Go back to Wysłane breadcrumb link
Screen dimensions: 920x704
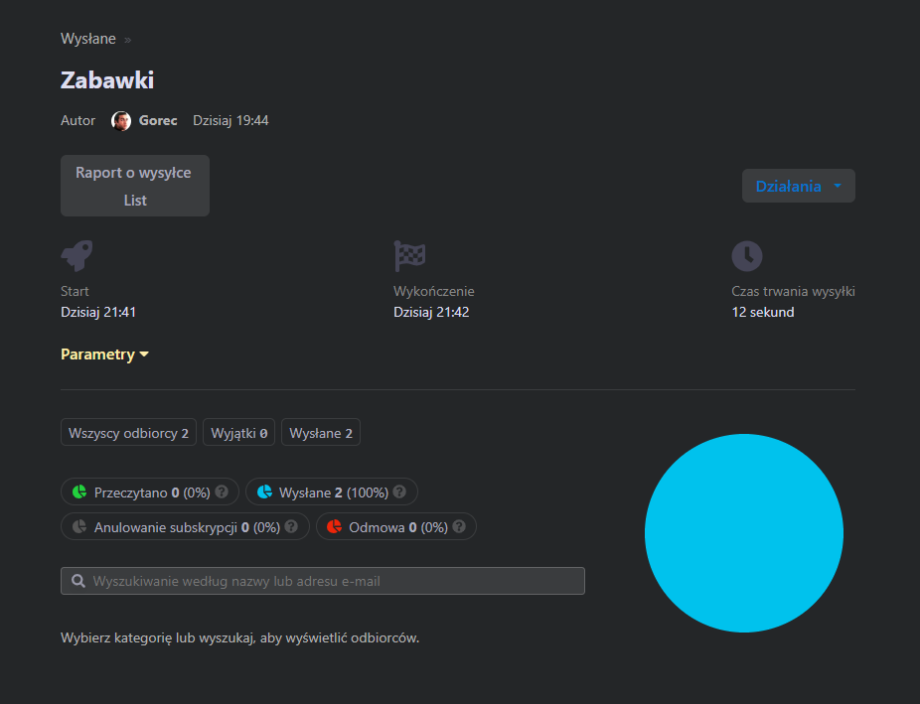(88, 39)
